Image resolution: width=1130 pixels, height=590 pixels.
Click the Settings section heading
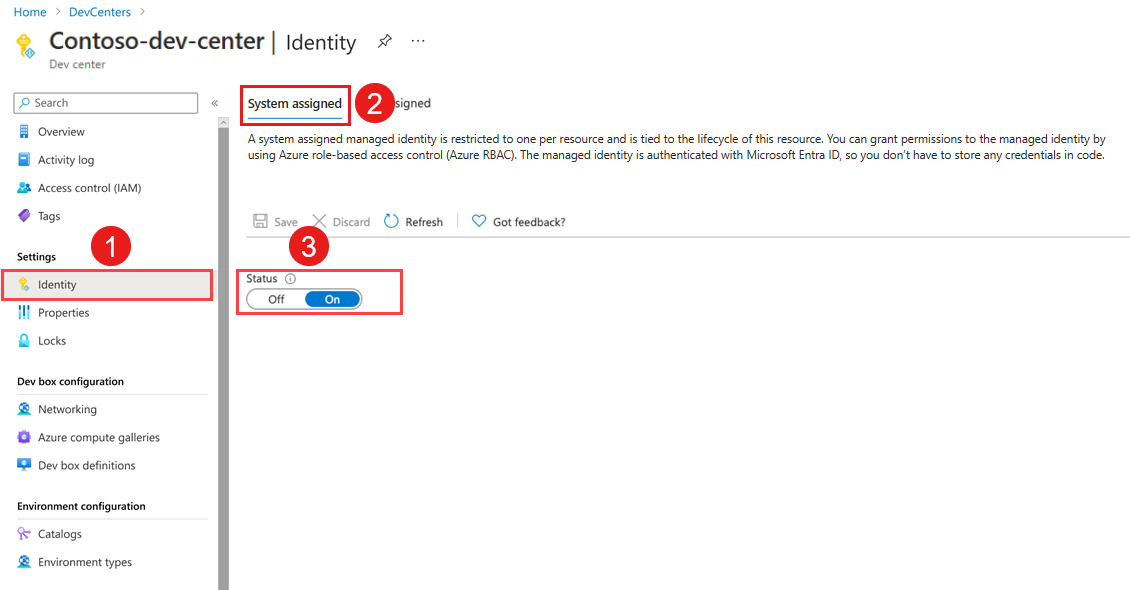point(37,256)
